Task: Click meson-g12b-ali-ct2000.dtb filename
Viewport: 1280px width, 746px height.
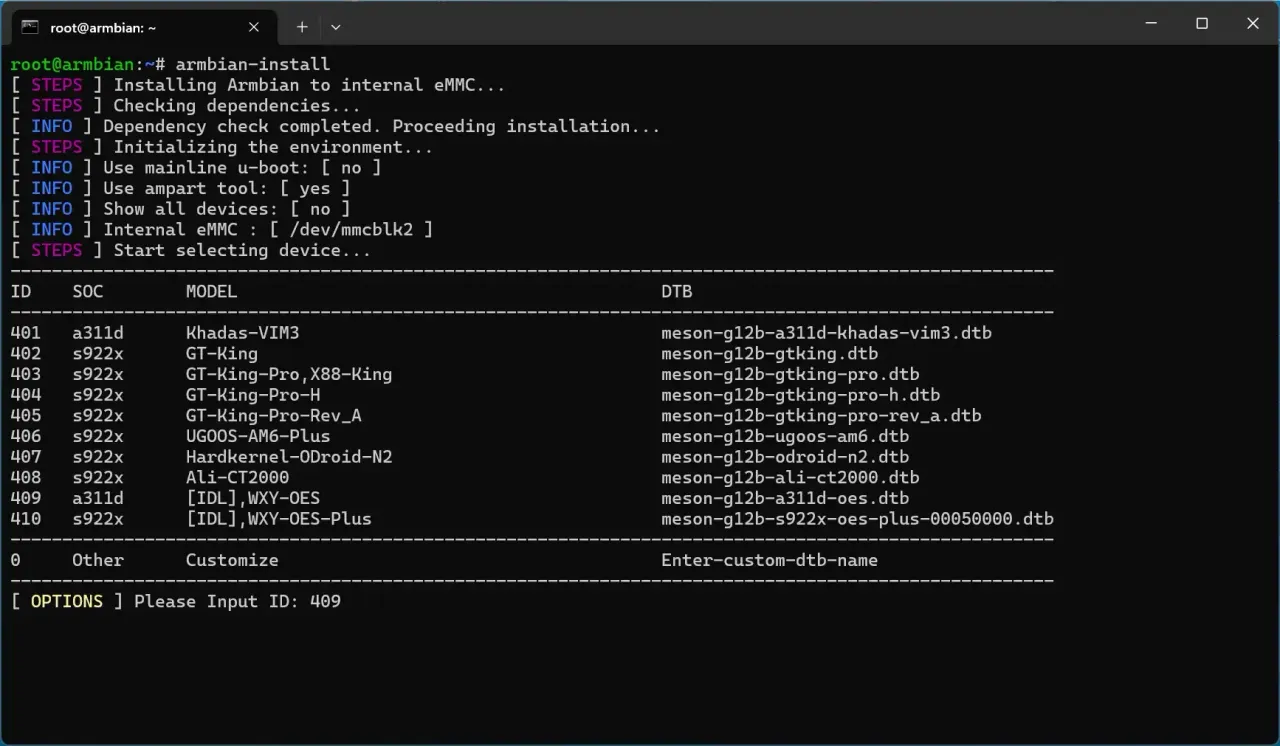Action: (790, 477)
